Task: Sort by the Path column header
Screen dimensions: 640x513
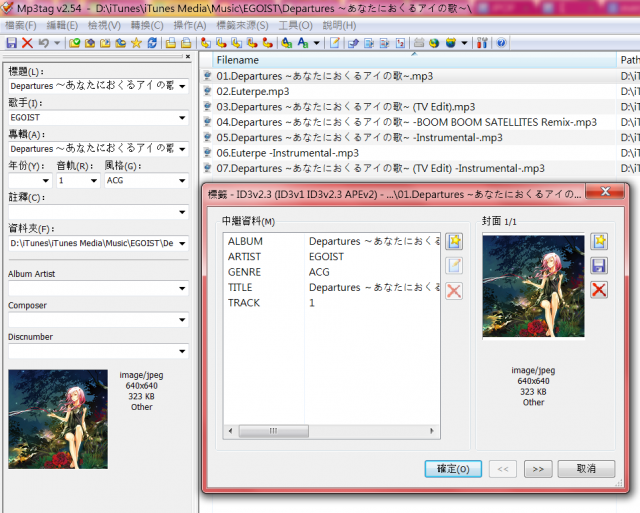Action: pos(629,60)
